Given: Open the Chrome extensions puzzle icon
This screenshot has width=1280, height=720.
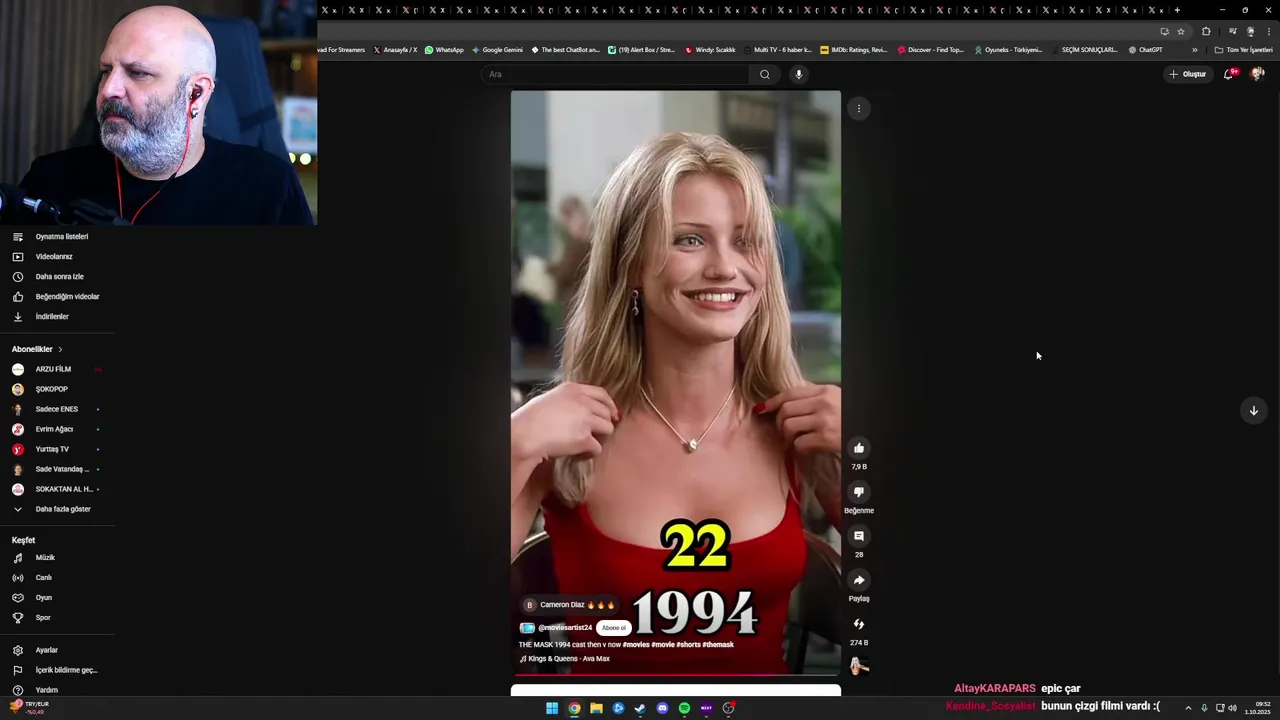Looking at the screenshot, I should click(1206, 31).
